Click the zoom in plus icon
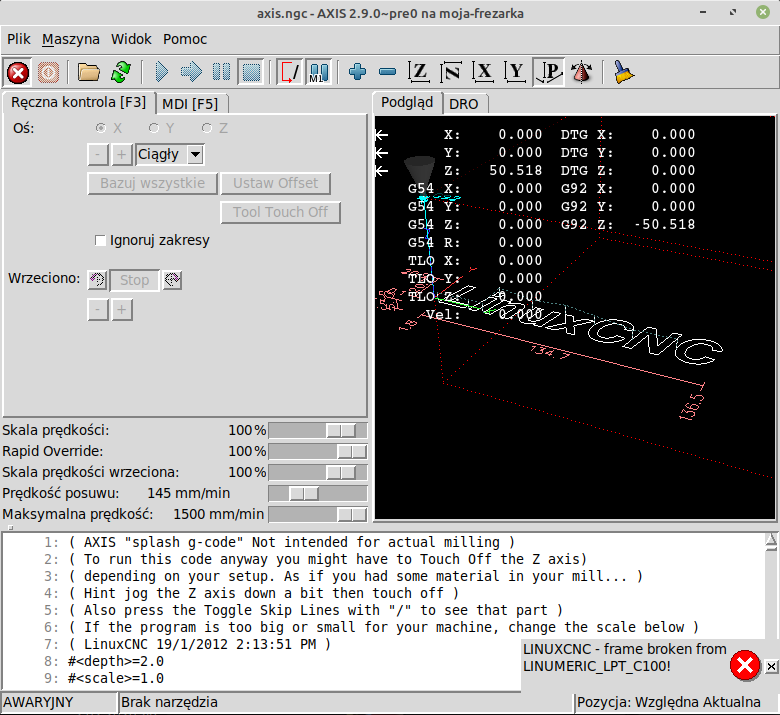 point(357,72)
